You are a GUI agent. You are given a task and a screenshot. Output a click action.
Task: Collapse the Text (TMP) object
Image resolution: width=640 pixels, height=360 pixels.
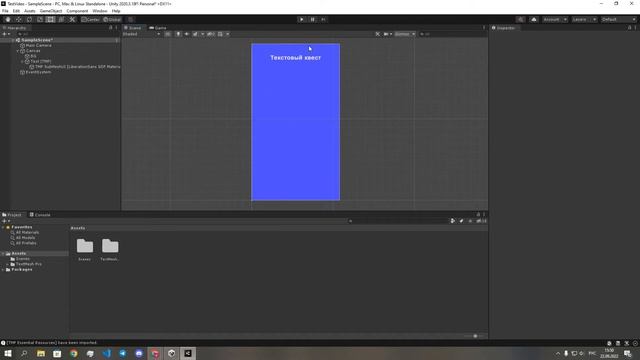pos(22,61)
